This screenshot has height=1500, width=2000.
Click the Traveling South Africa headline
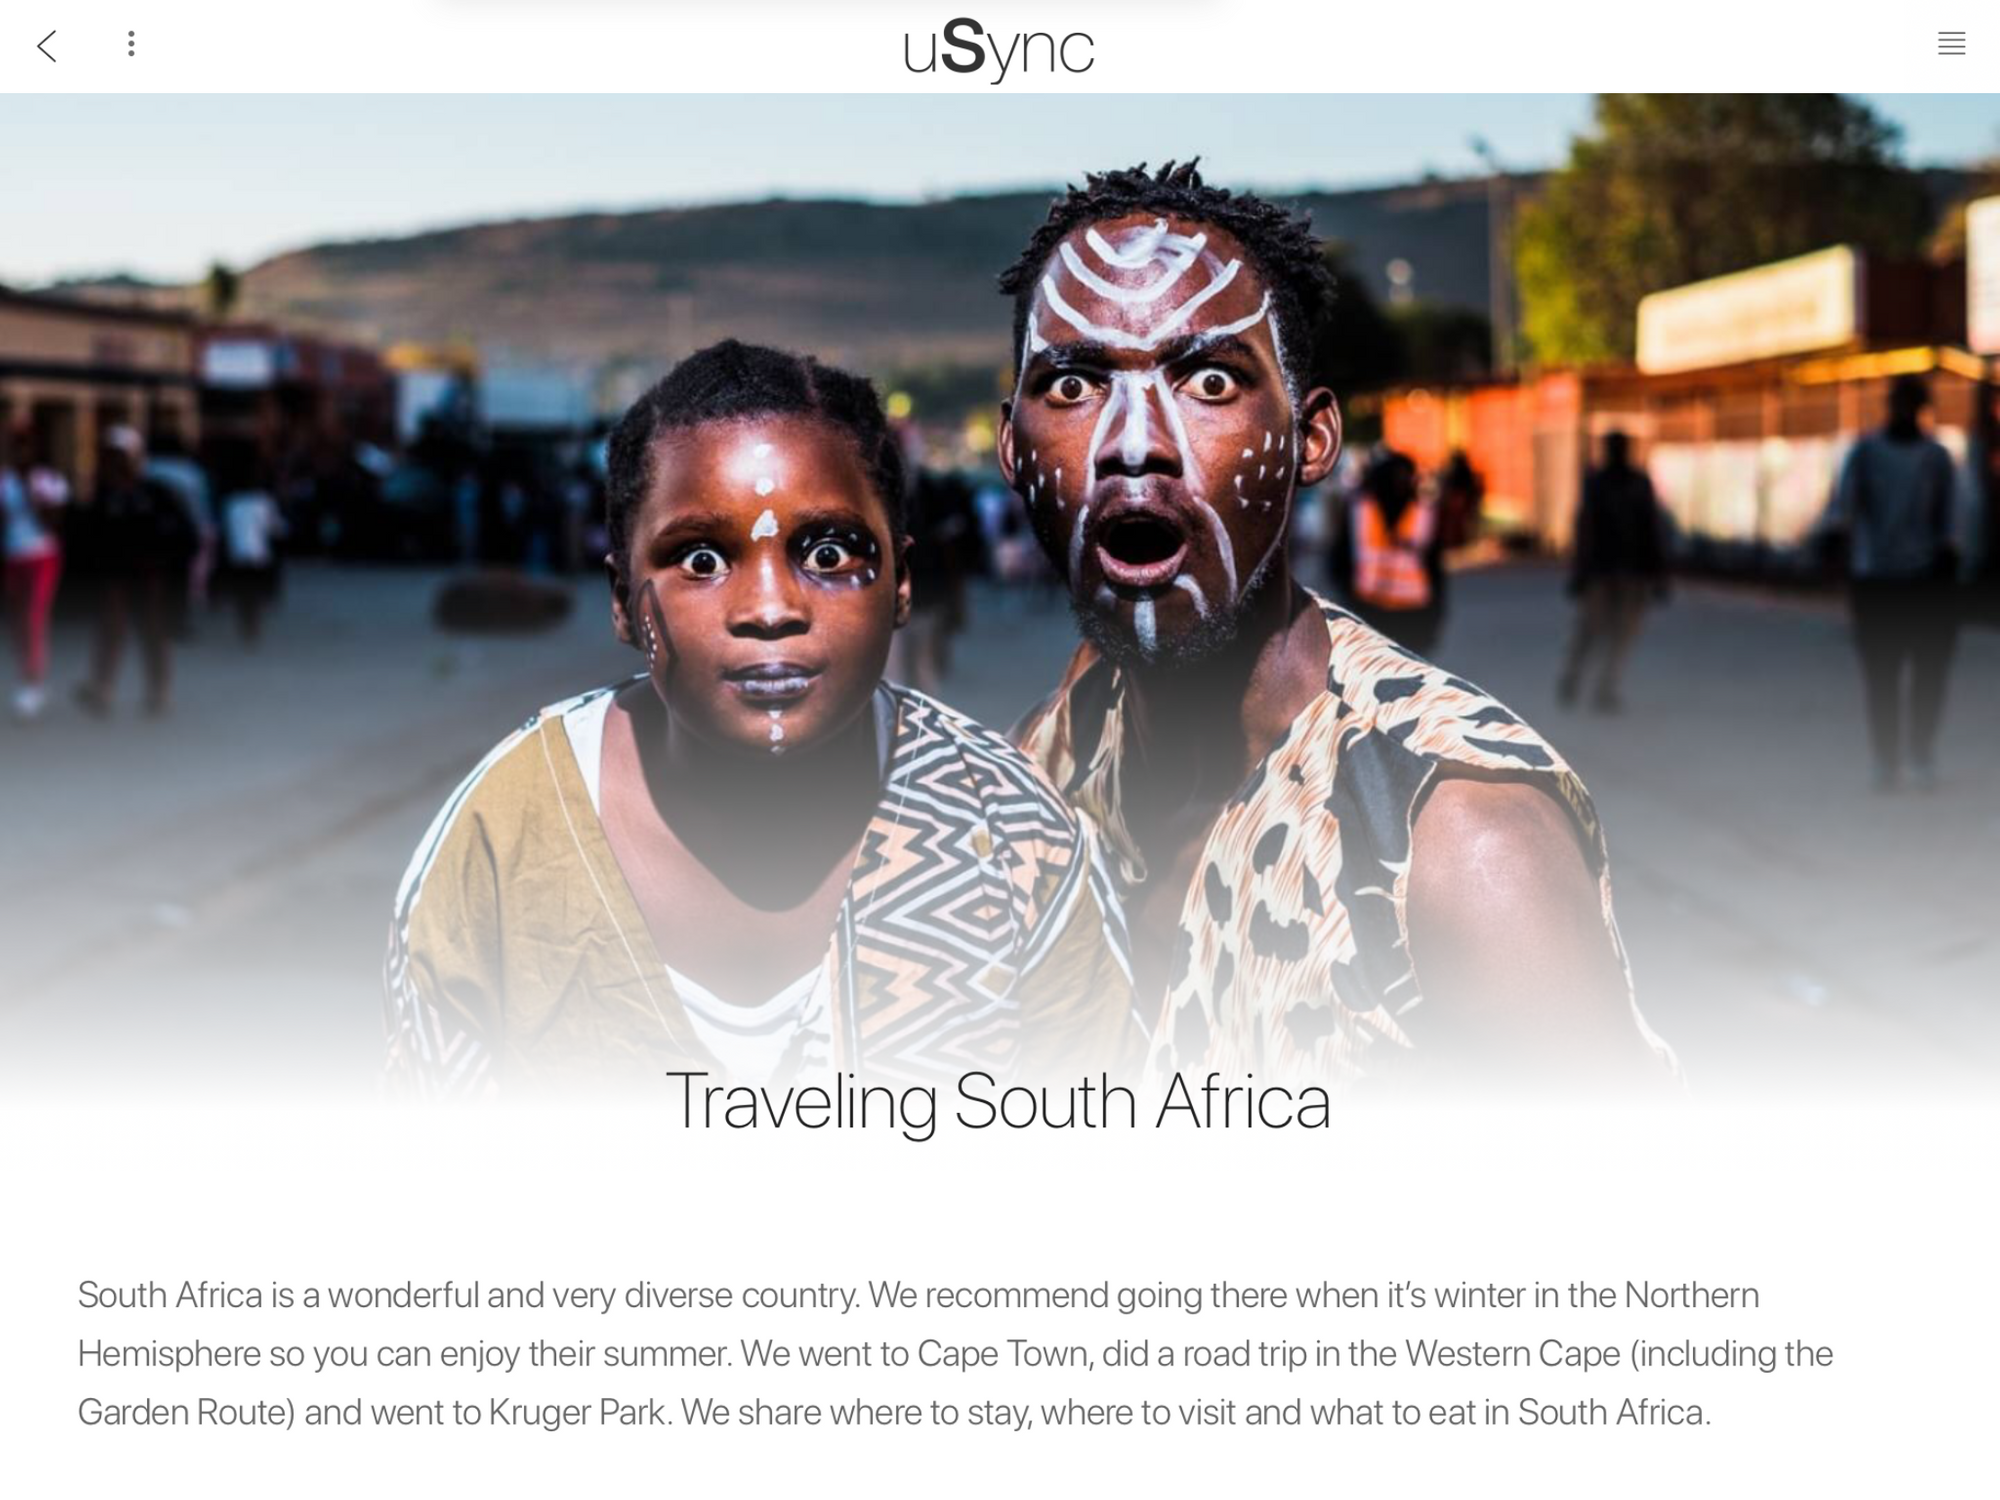998,1101
